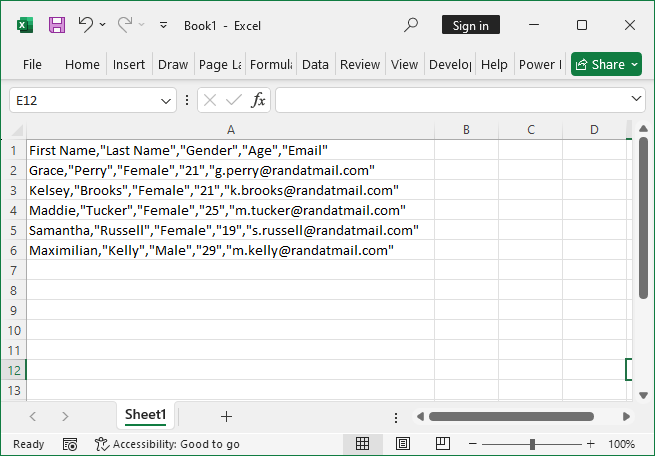The width and height of the screenshot is (655, 456).
Task: Click the Insert Function fx icon
Action: pos(258,100)
